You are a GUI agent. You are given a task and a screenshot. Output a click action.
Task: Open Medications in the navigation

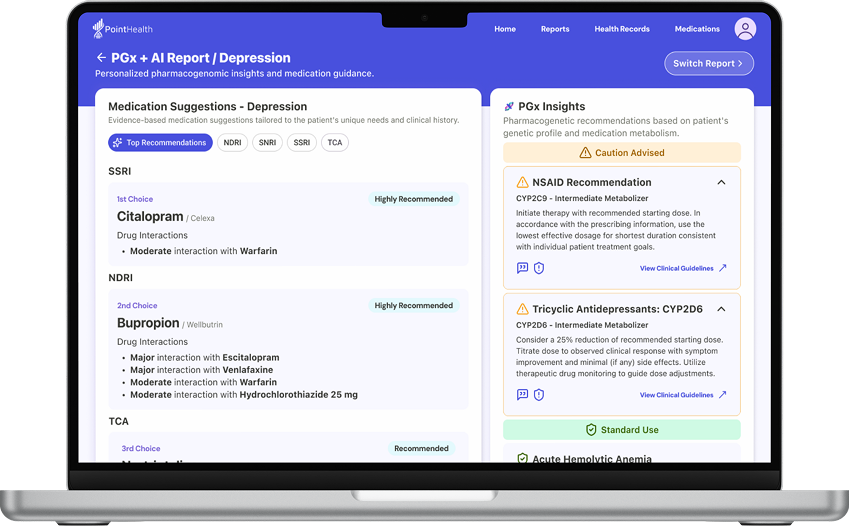[x=697, y=29]
